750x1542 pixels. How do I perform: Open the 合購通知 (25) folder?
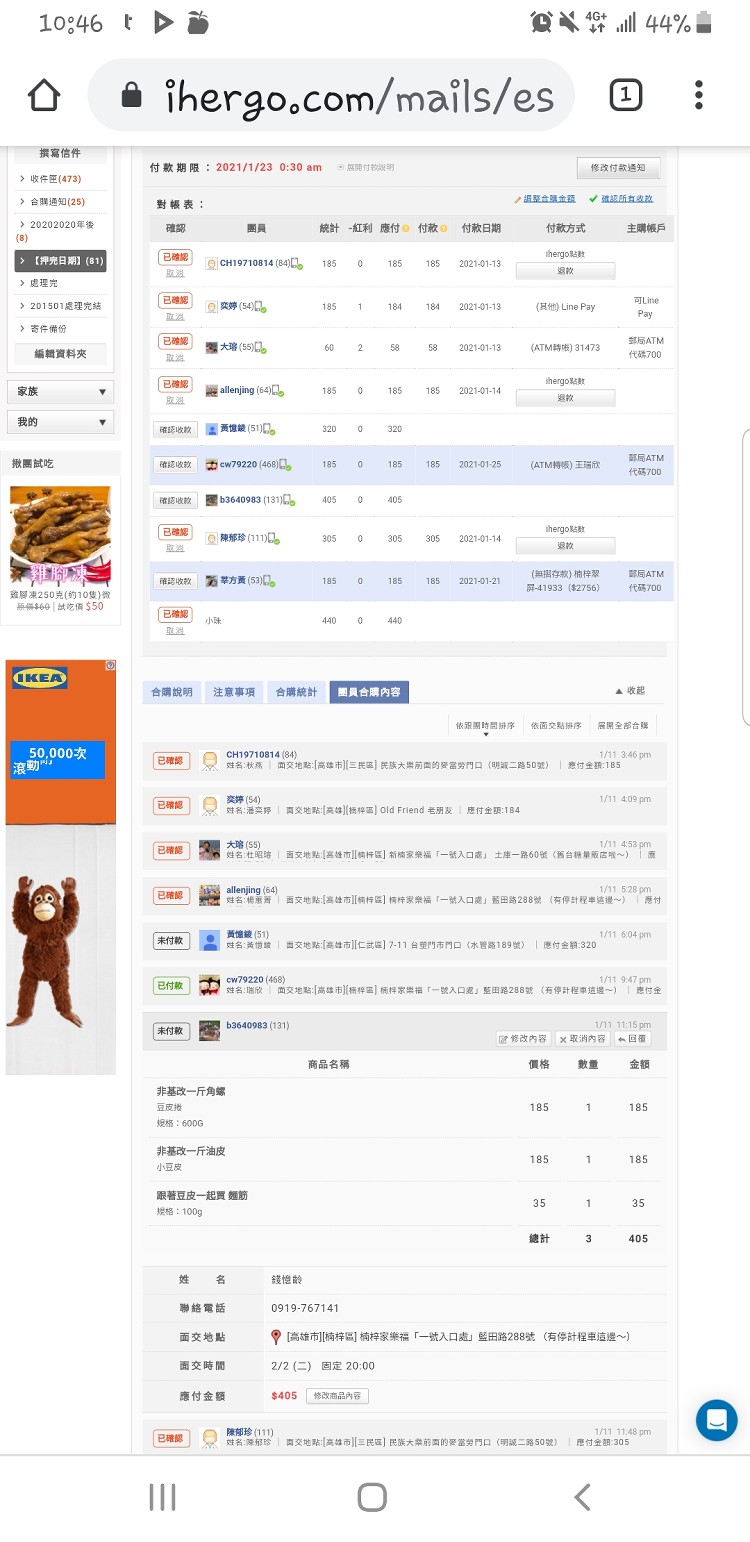click(58, 202)
